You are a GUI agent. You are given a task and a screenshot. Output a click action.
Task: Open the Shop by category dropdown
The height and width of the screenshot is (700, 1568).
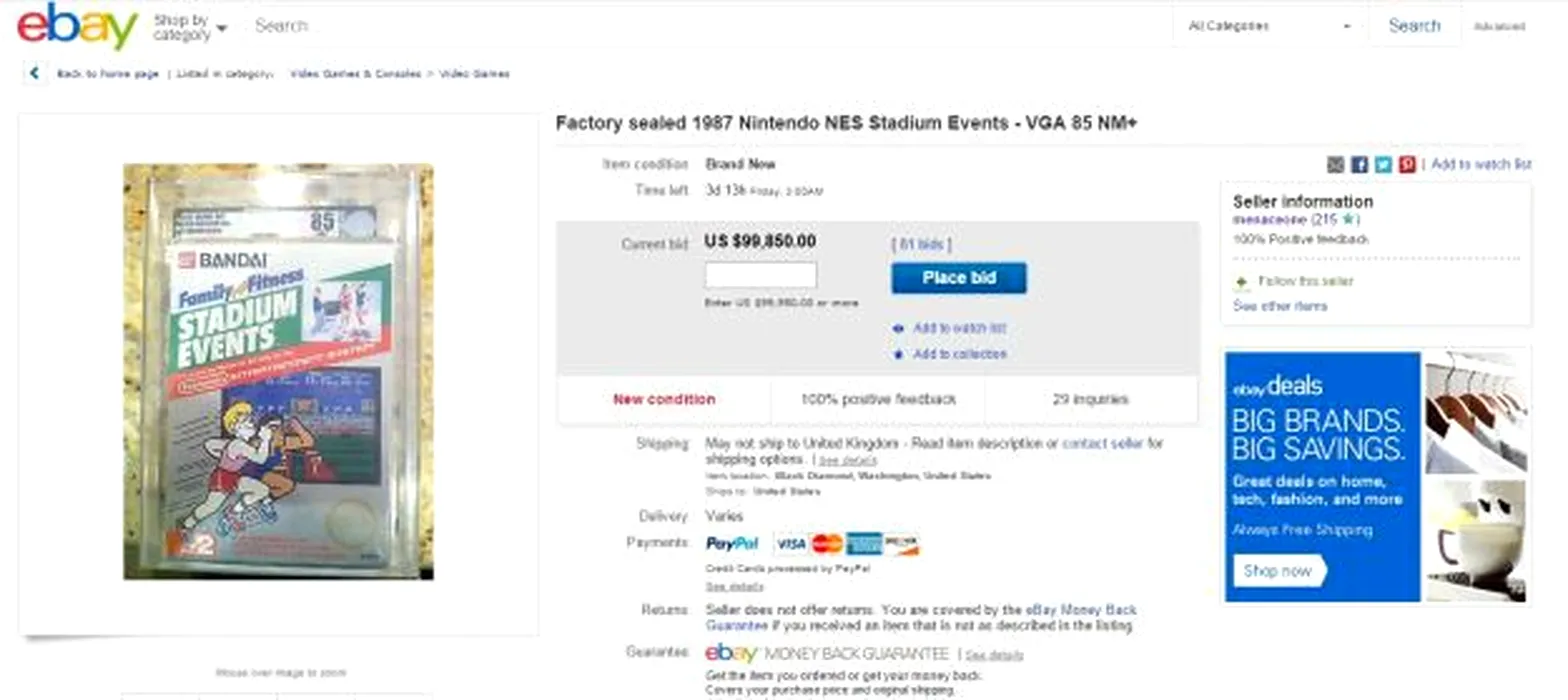190,27
